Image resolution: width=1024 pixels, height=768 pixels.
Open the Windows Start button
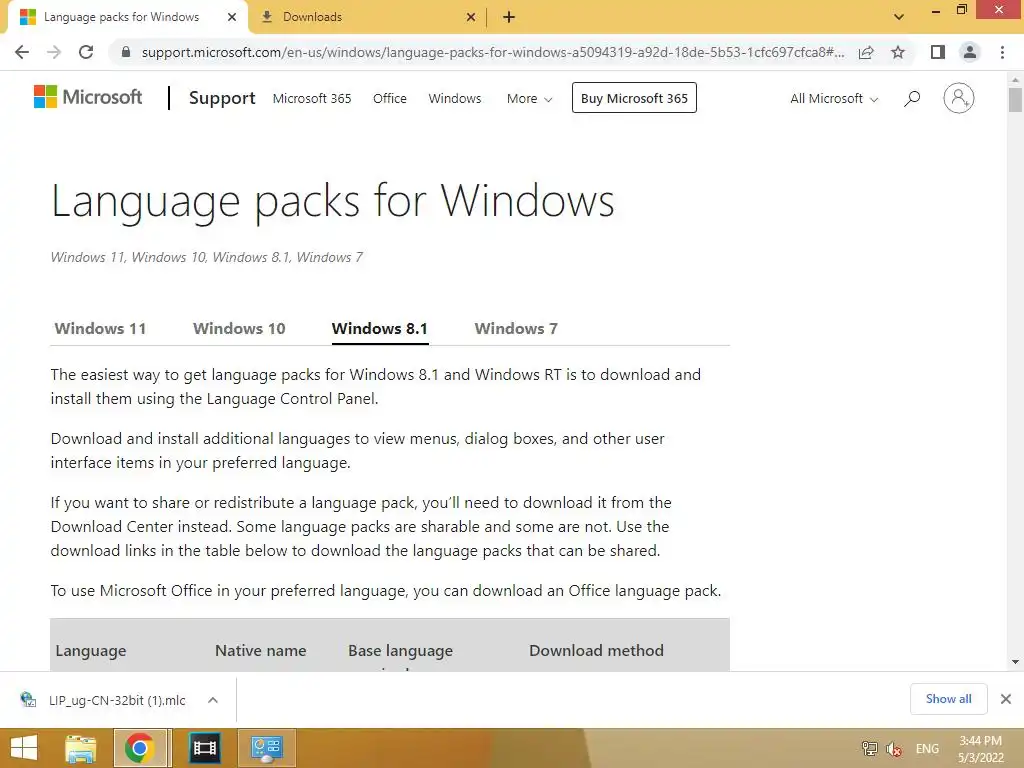(x=24, y=748)
